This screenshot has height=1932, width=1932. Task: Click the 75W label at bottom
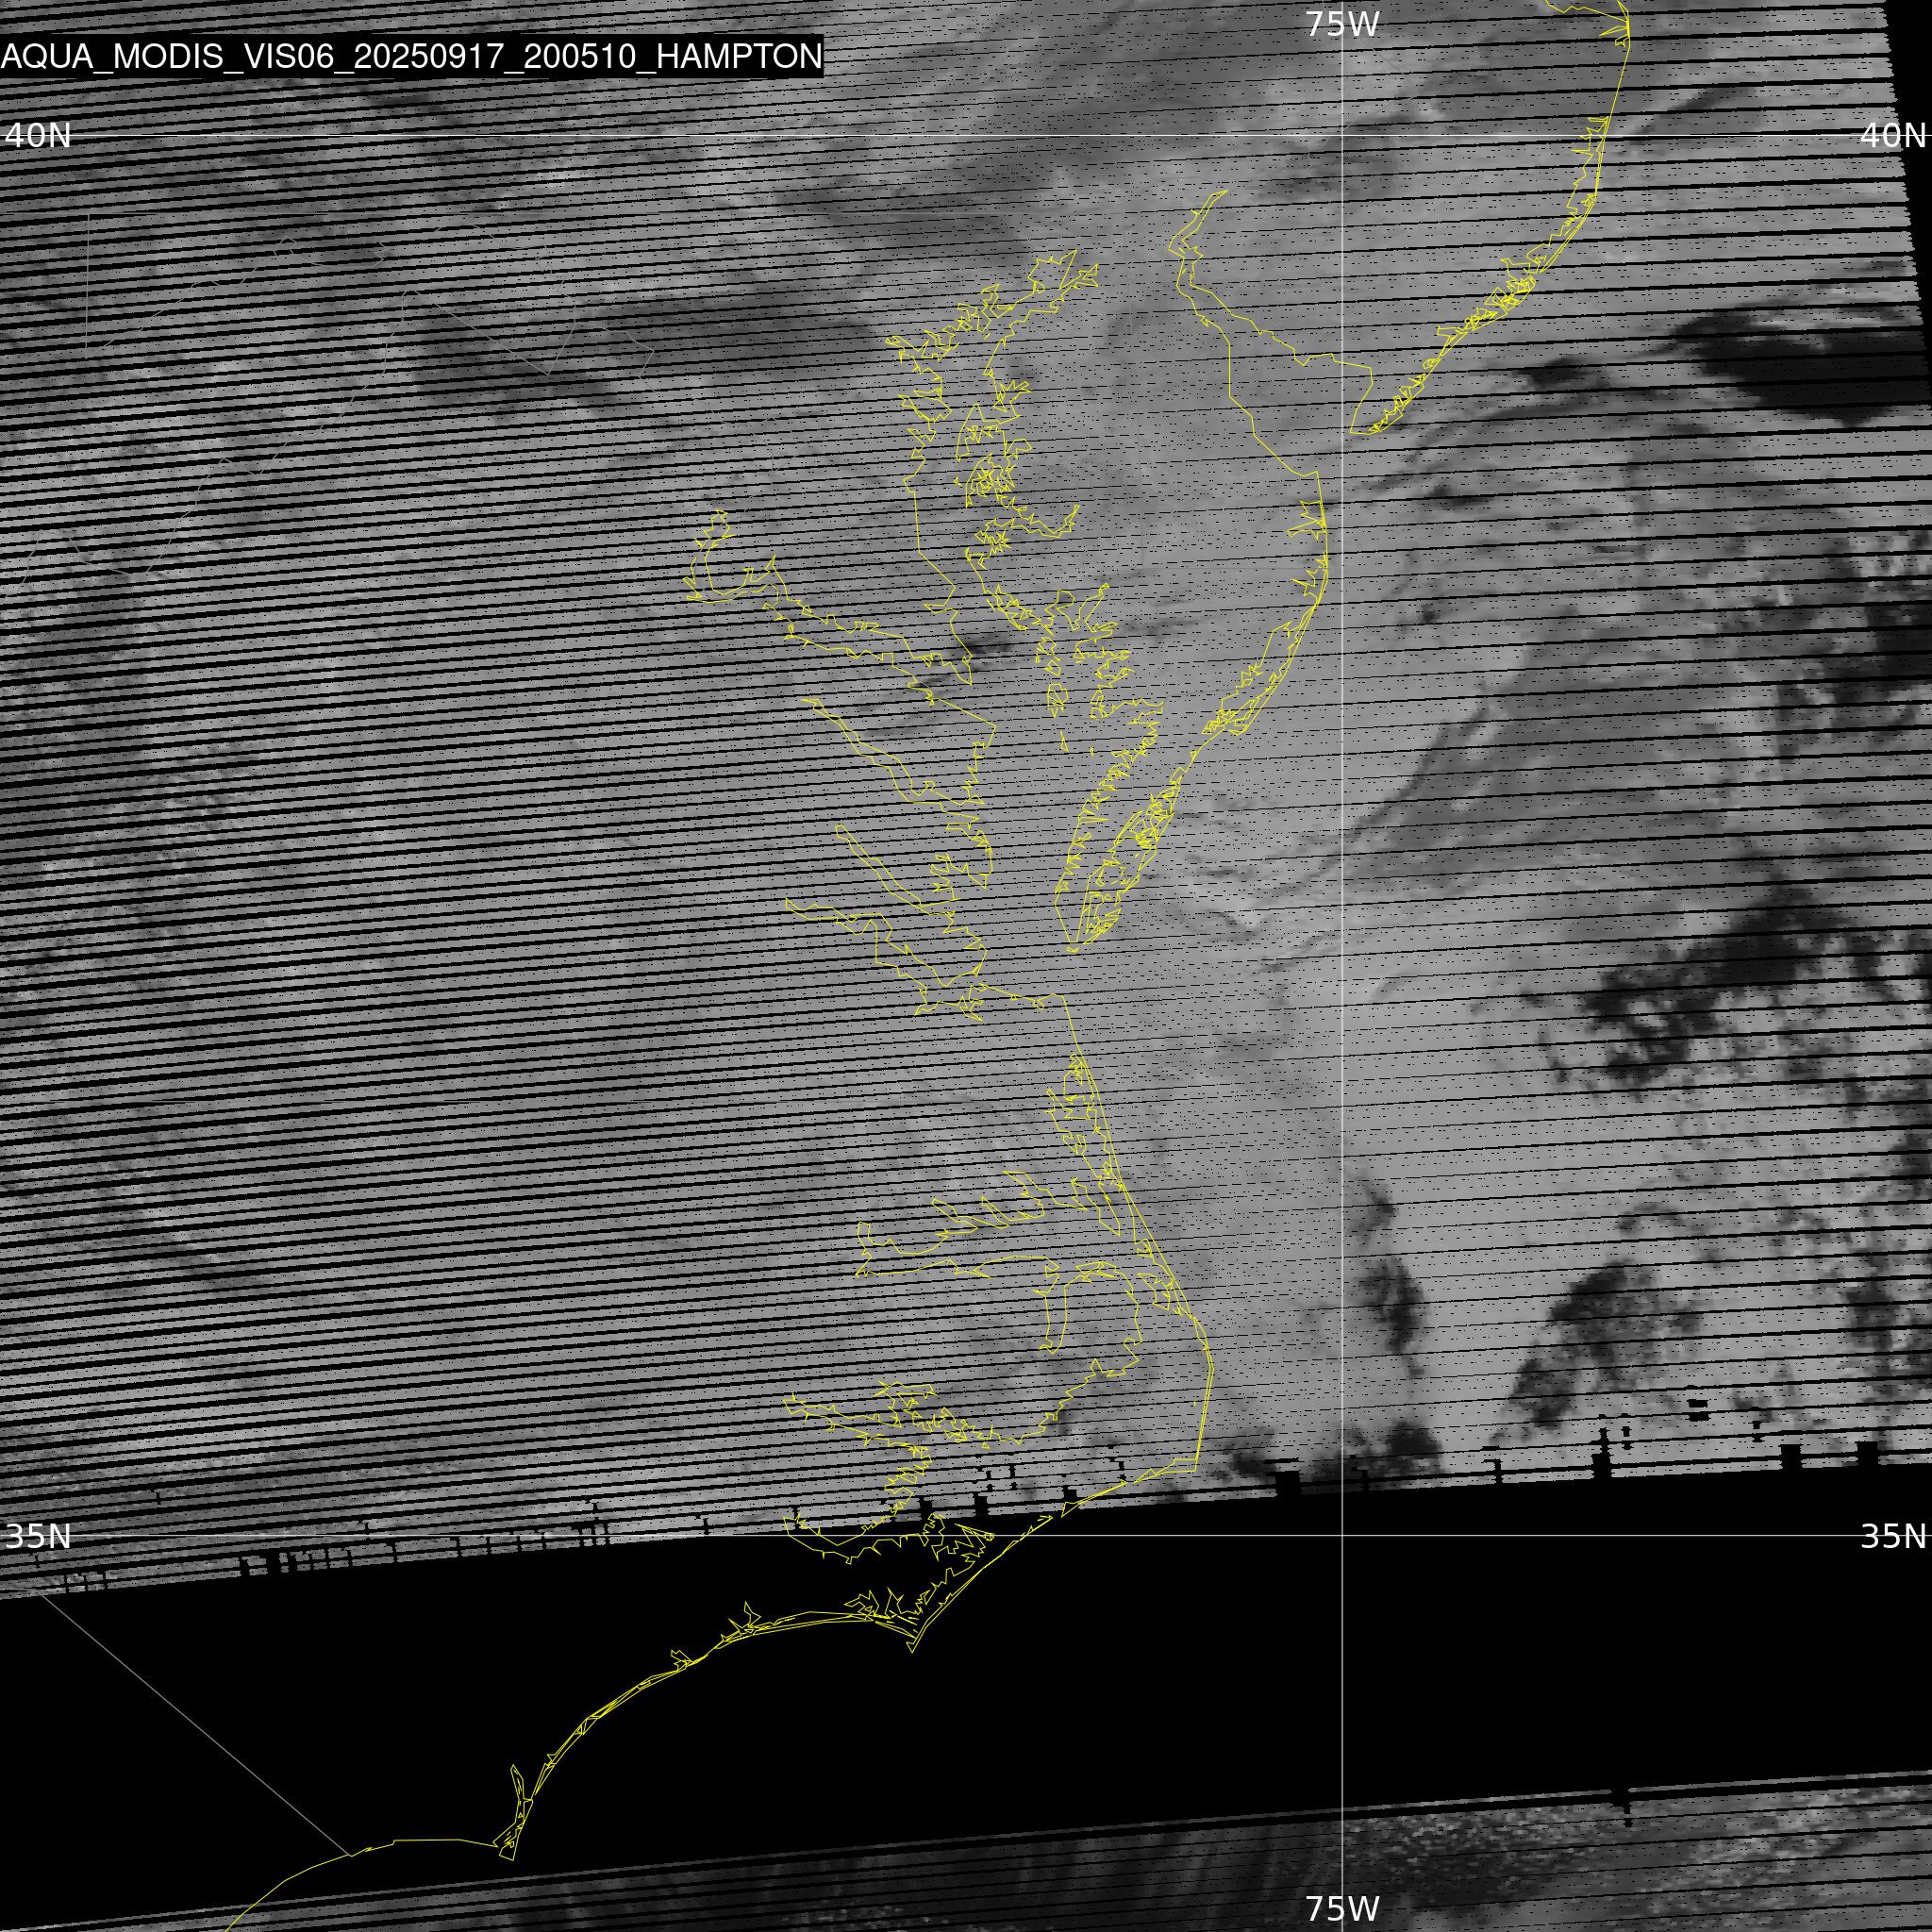(x=1343, y=1908)
